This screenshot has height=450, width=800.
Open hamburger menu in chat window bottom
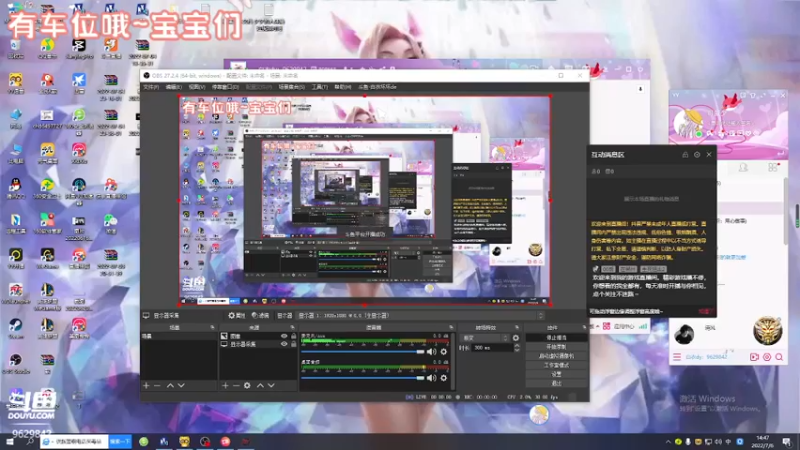(x=677, y=357)
